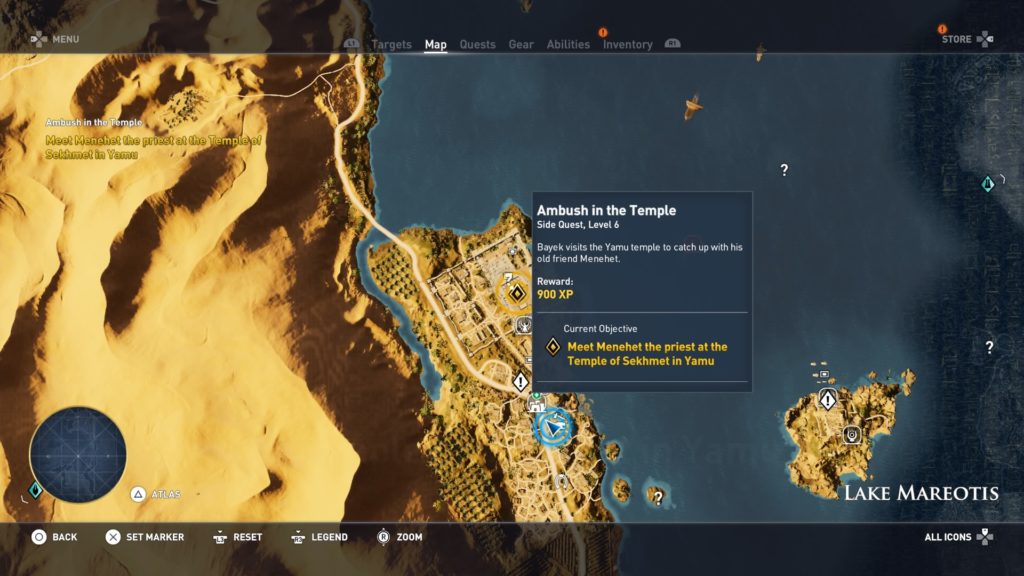The image size is (1024, 576).
Task: Click the yellow tracked objective text at top-left
Action: [x=153, y=148]
